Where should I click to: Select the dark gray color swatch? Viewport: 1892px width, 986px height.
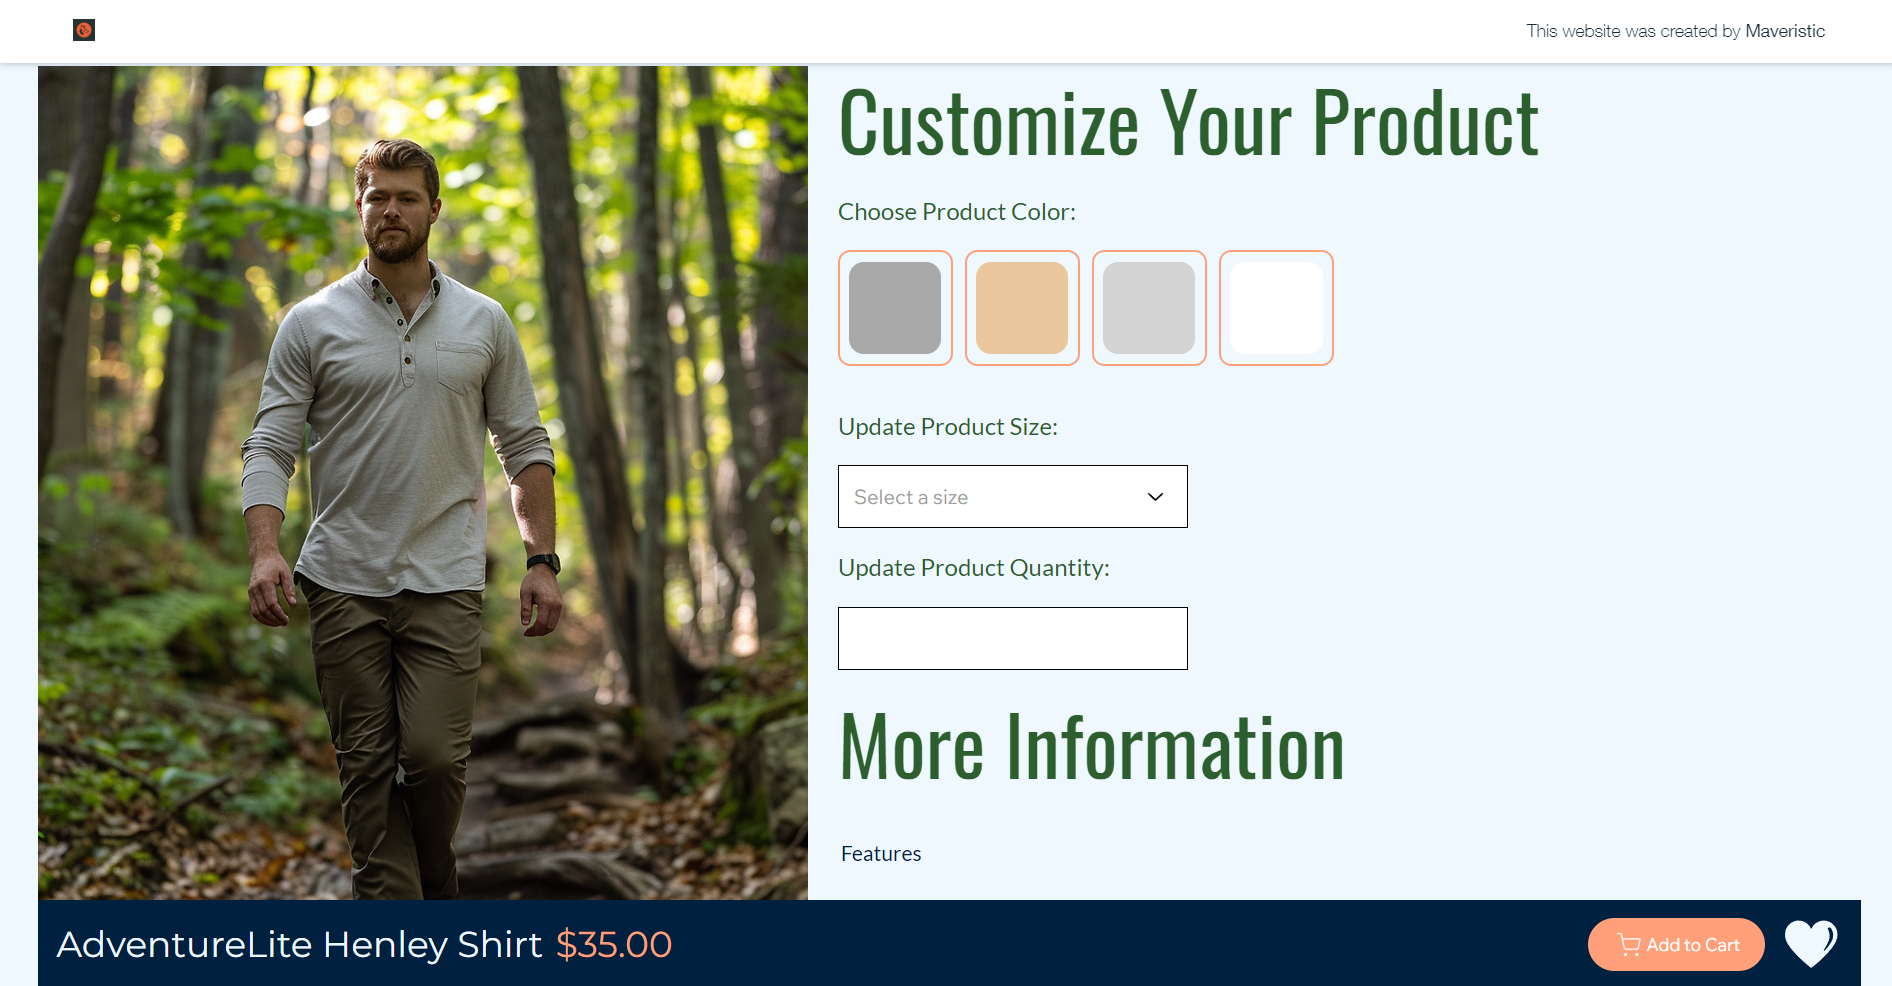pos(895,308)
